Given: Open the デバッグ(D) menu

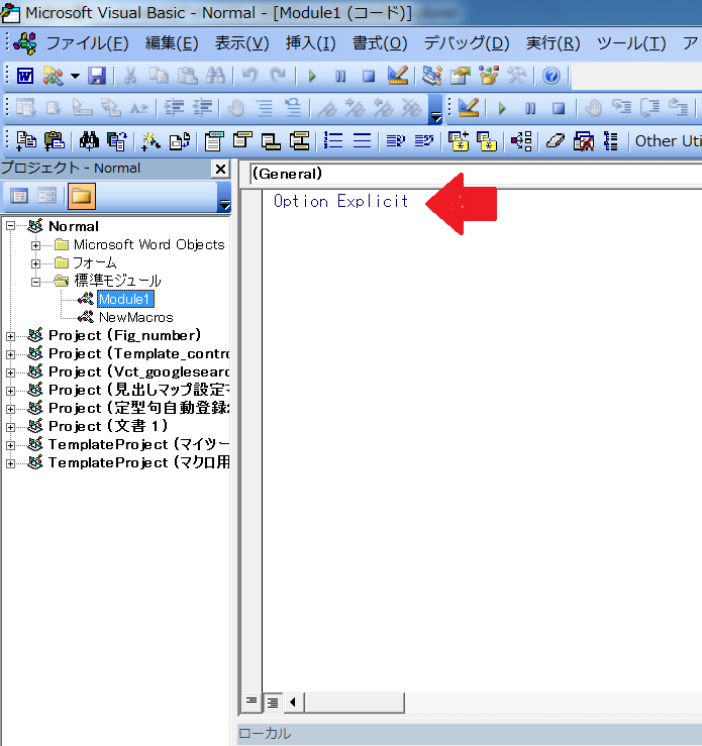Looking at the screenshot, I should [466, 43].
